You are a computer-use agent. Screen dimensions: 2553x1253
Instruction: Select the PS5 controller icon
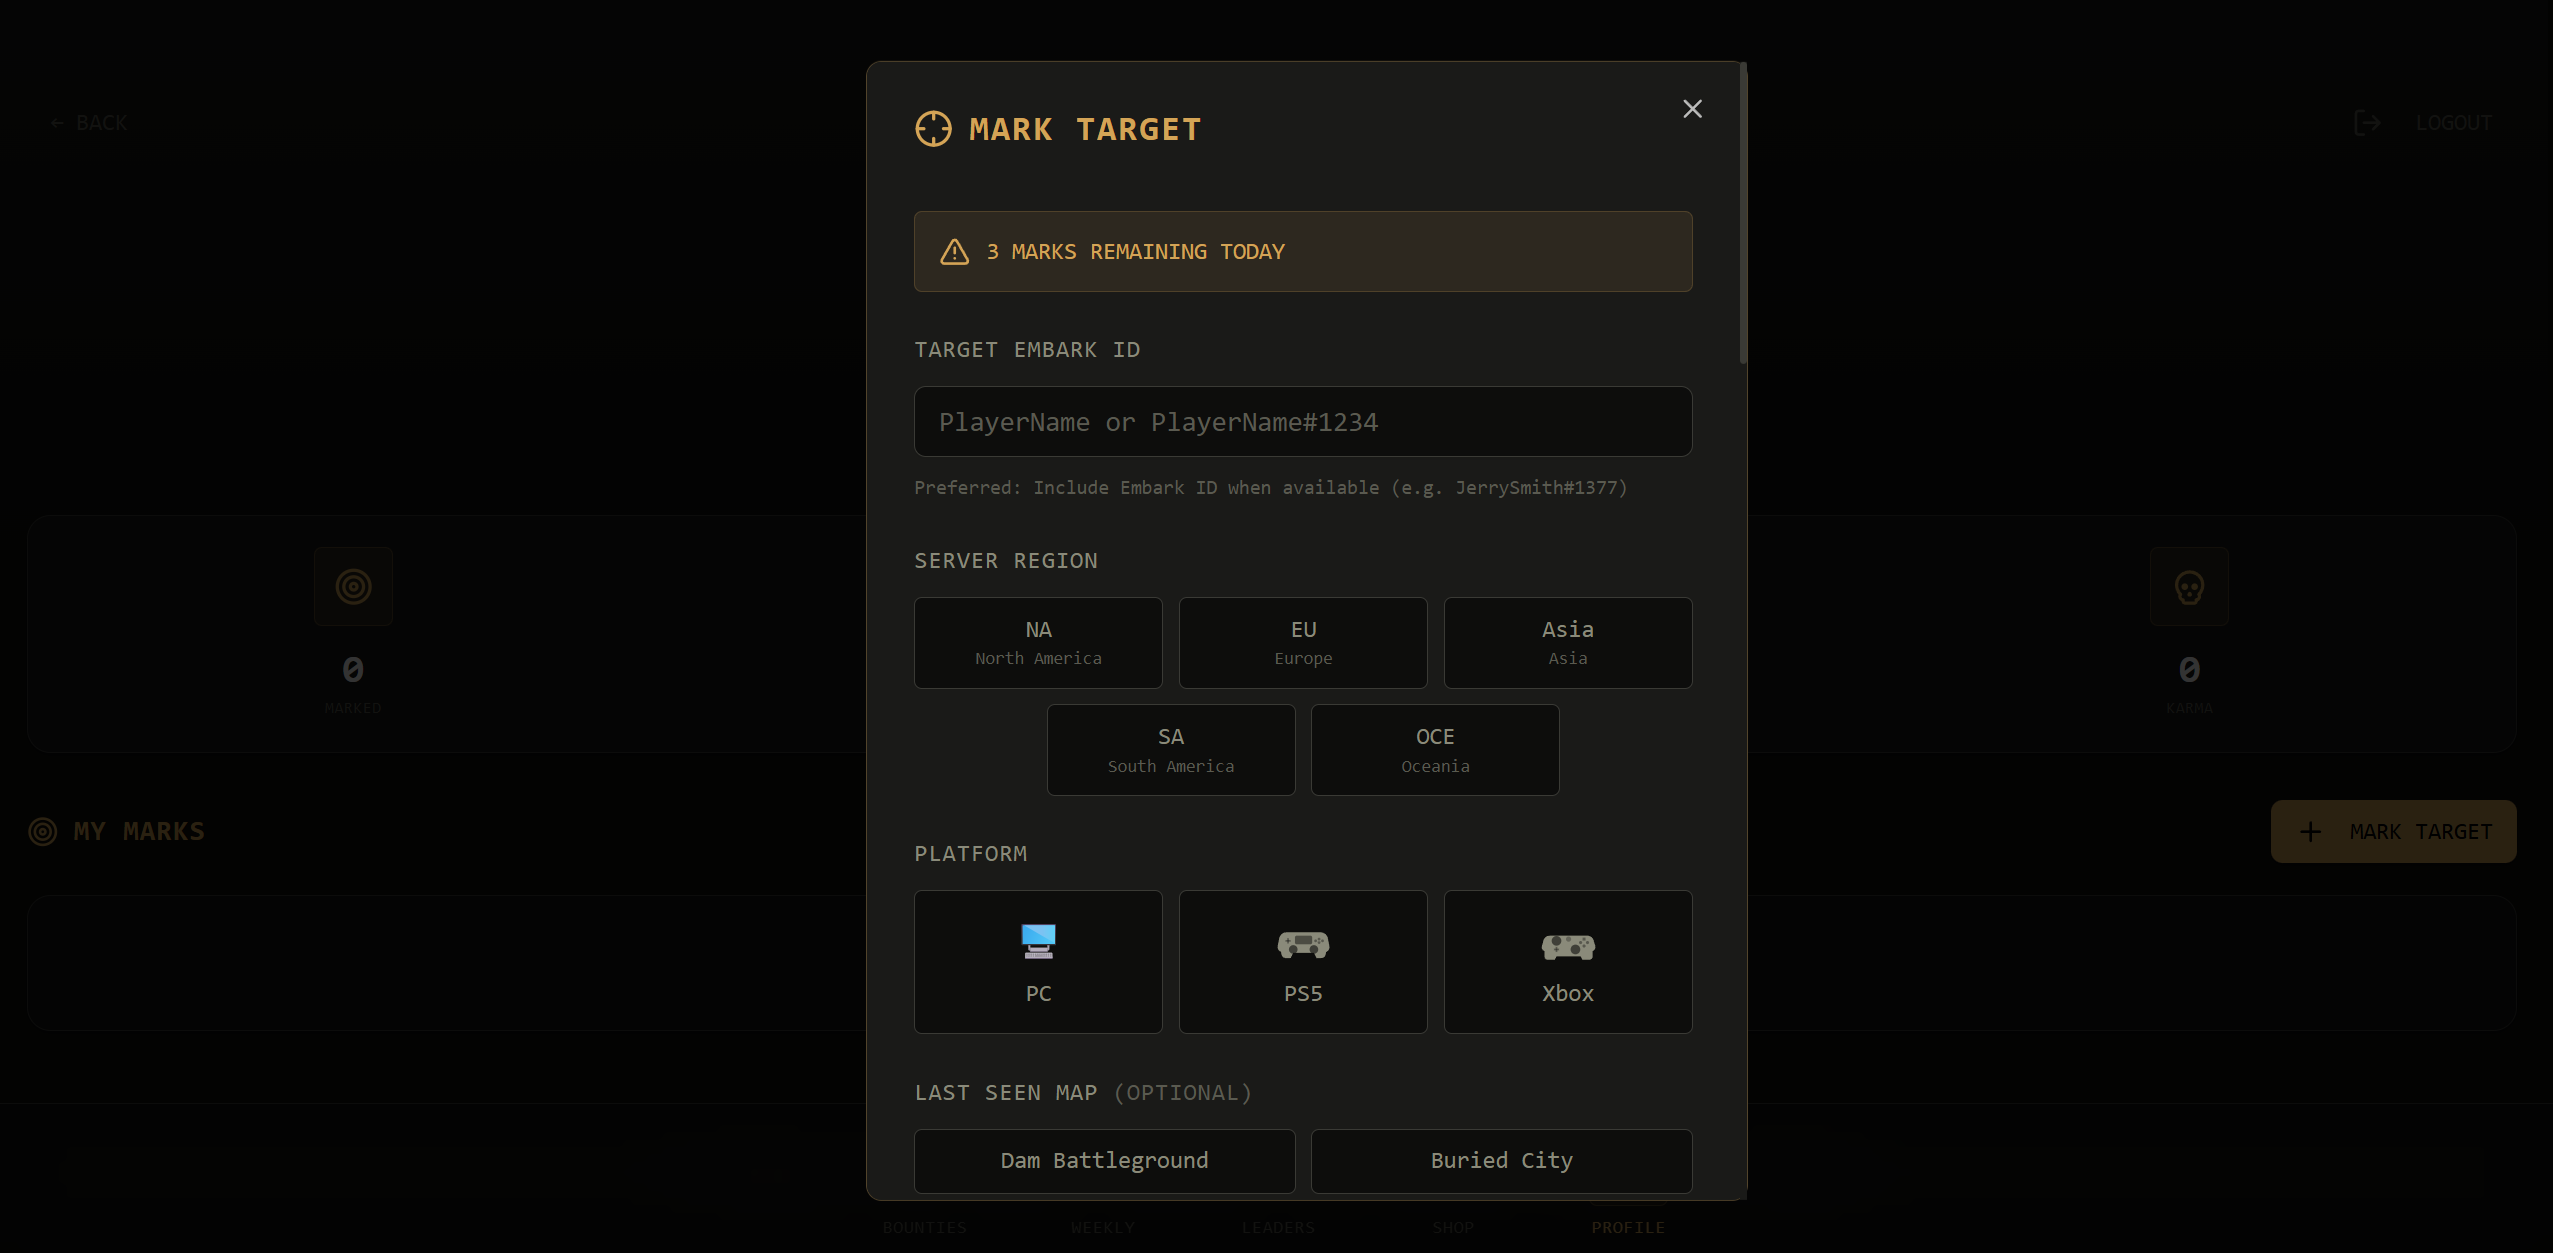point(1303,944)
